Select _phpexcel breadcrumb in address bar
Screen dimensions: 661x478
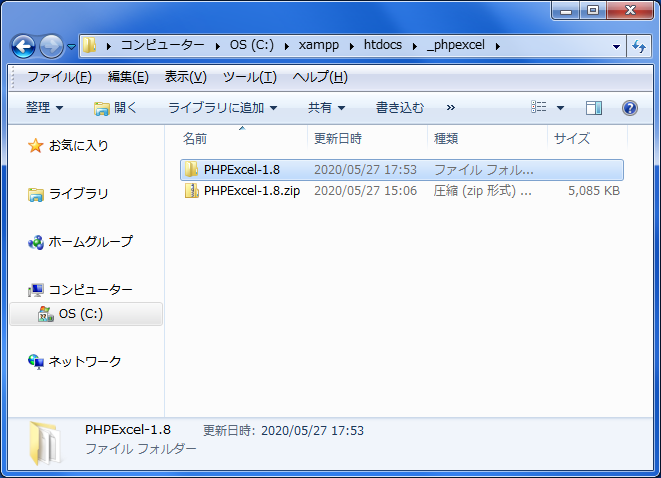click(x=456, y=45)
